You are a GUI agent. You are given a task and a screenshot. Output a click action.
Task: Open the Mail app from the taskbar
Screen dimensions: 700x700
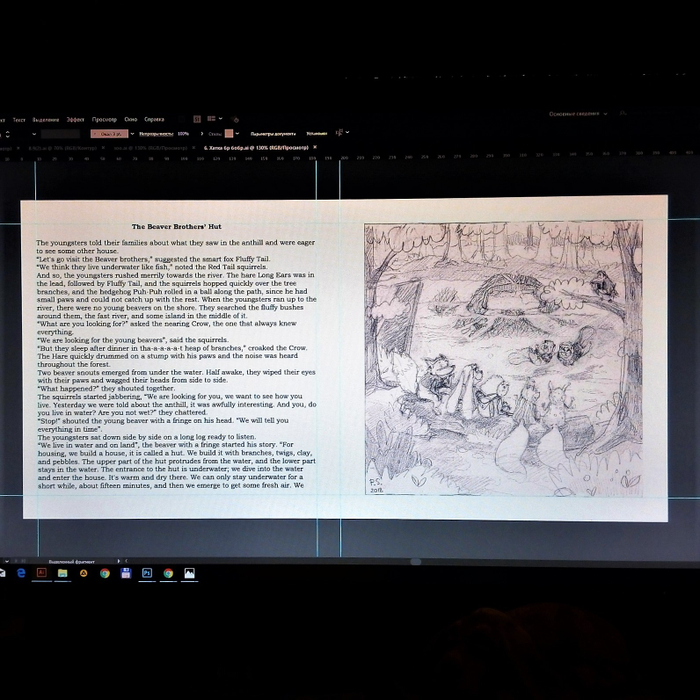click(x=2, y=573)
